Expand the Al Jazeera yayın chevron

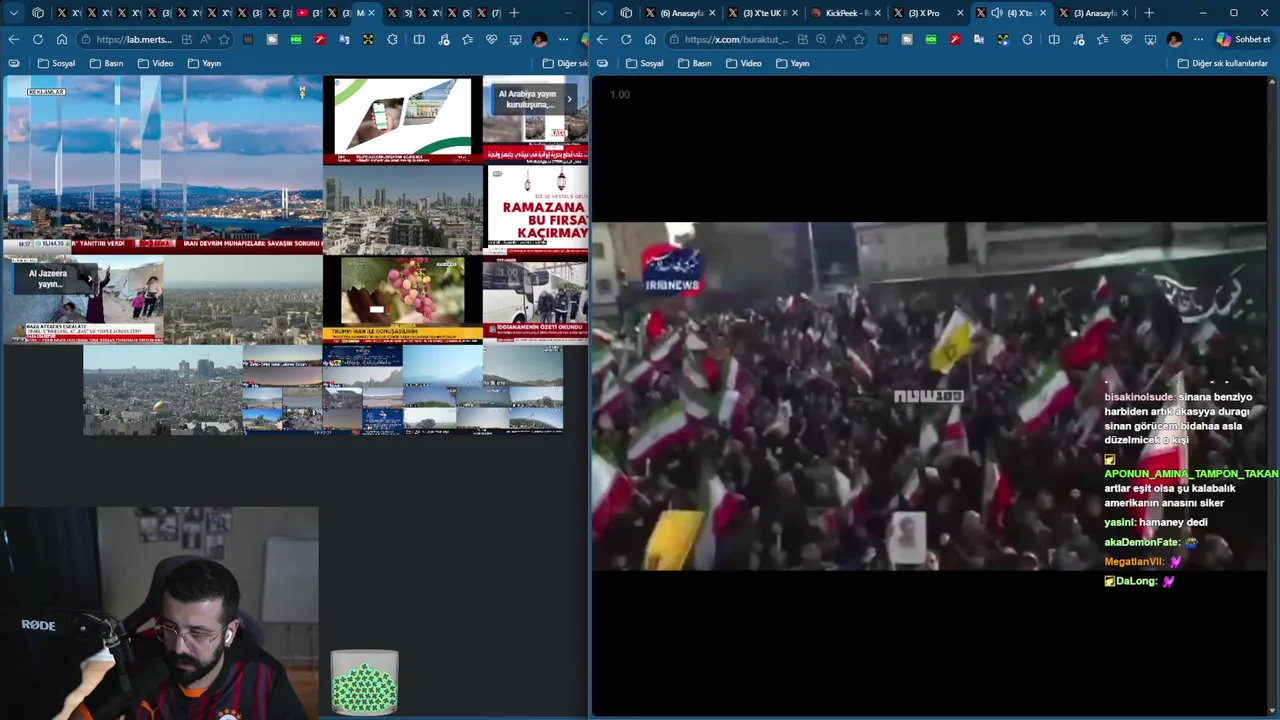(89, 279)
